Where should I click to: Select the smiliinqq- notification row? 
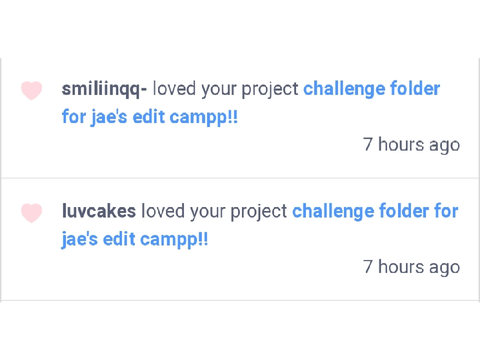[x=240, y=118]
